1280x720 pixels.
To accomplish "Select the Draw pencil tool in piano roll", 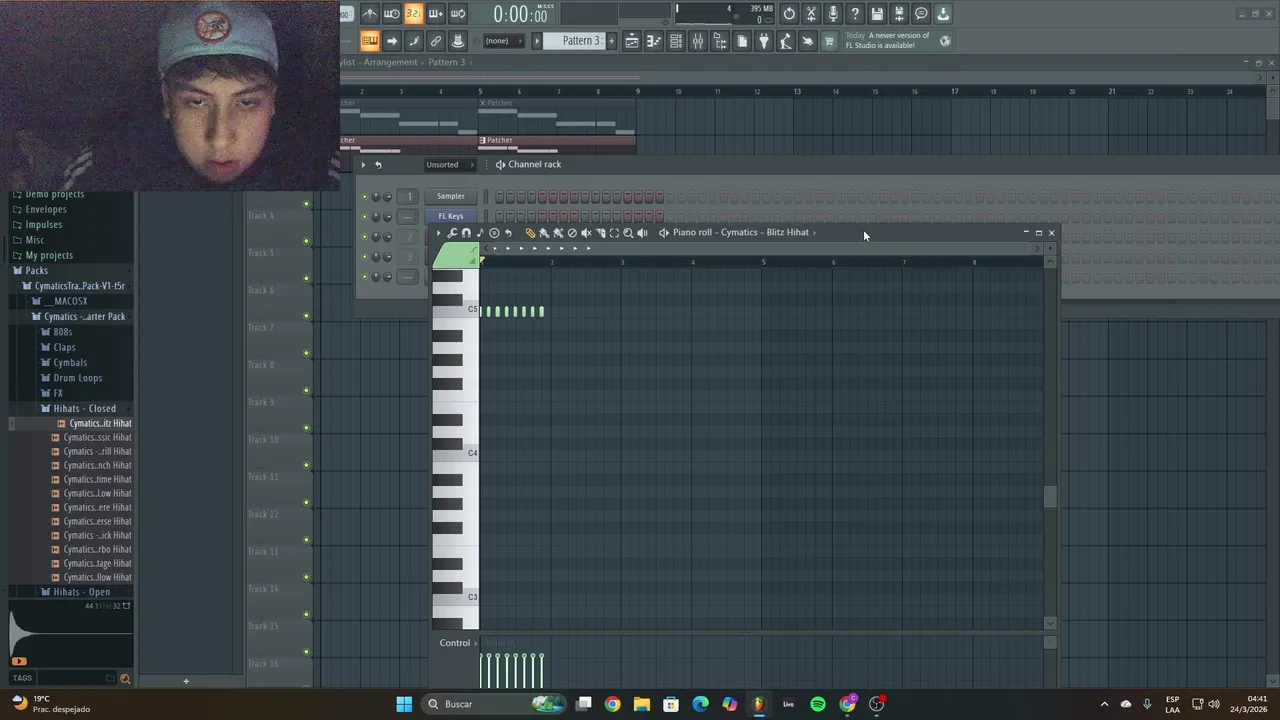I will coord(531,233).
